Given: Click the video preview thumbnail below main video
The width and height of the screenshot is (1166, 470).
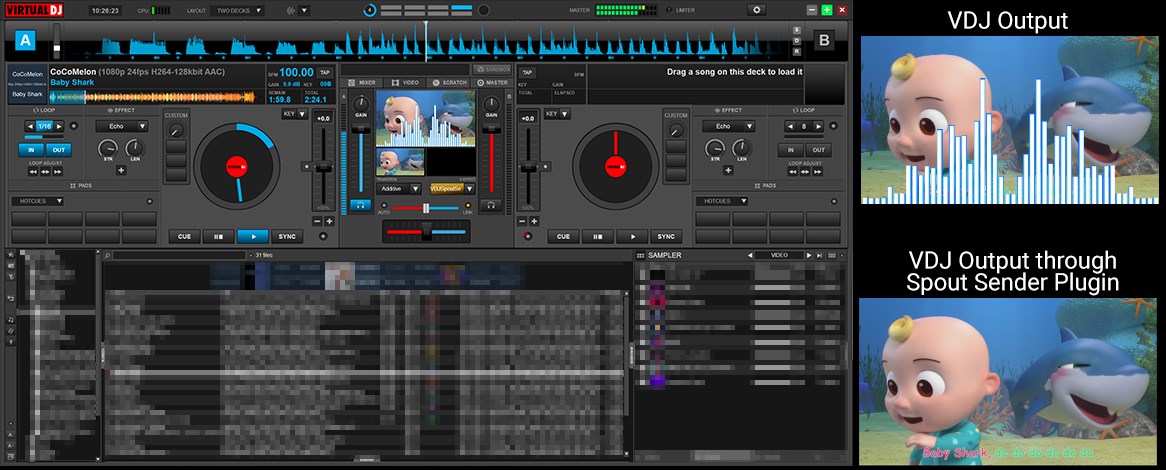Looking at the screenshot, I should (400, 161).
